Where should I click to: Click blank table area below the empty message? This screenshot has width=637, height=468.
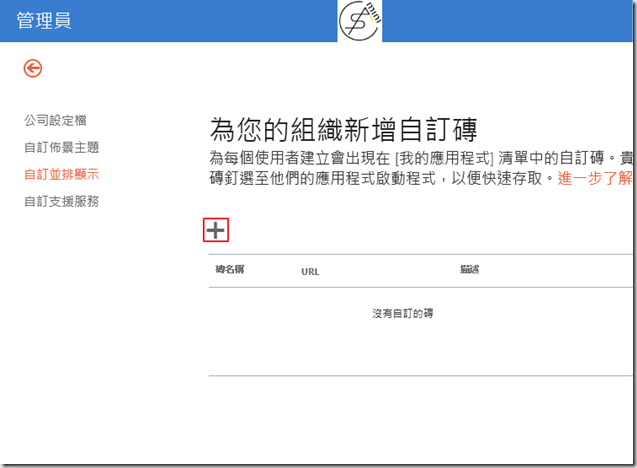420,350
